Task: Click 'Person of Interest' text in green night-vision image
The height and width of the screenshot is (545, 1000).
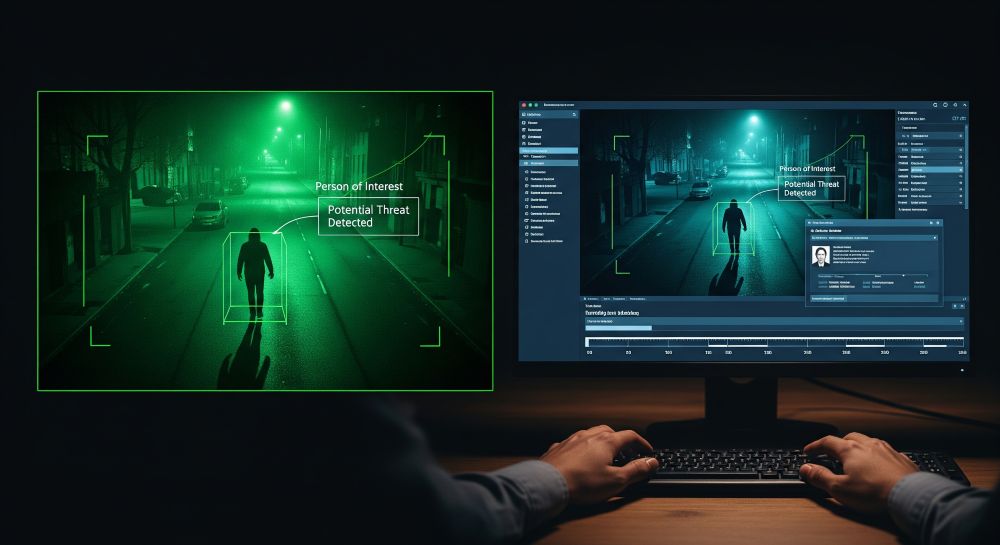Action: [359, 186]
